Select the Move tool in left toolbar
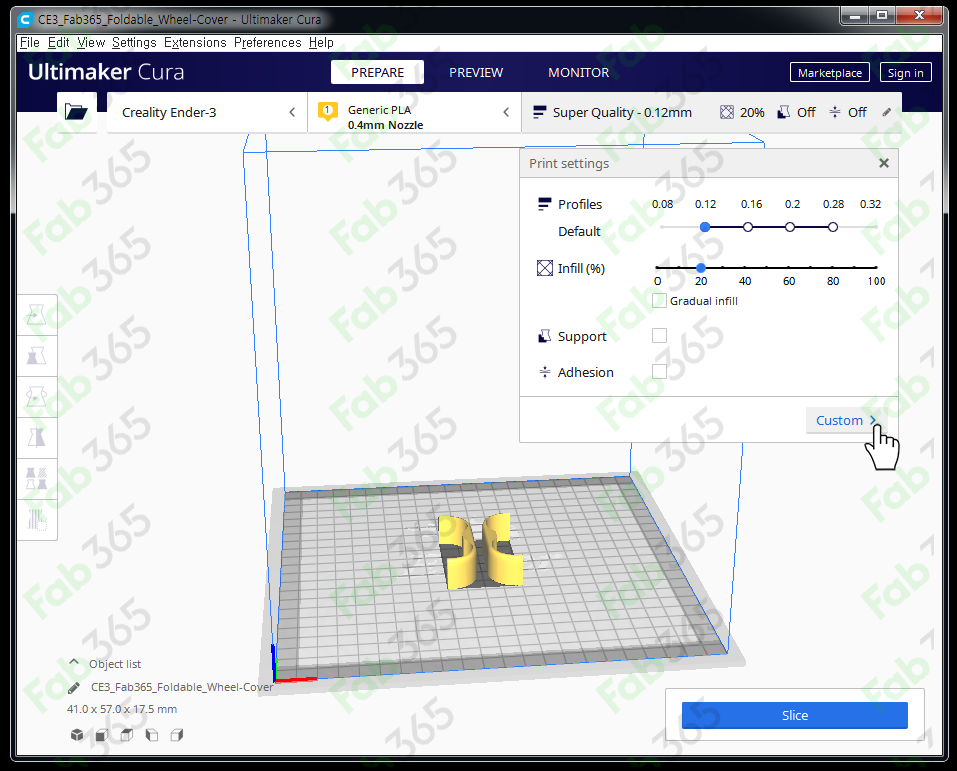The height and width of the screenshot is (771, 957). click(37, 316)
